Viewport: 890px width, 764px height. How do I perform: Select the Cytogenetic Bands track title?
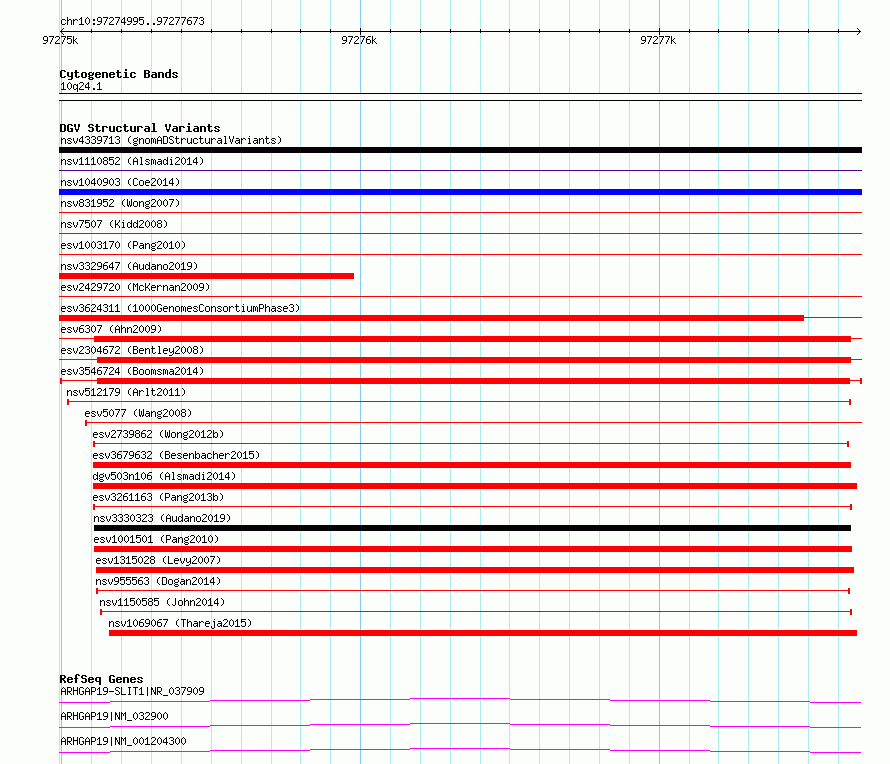[119, 74]
